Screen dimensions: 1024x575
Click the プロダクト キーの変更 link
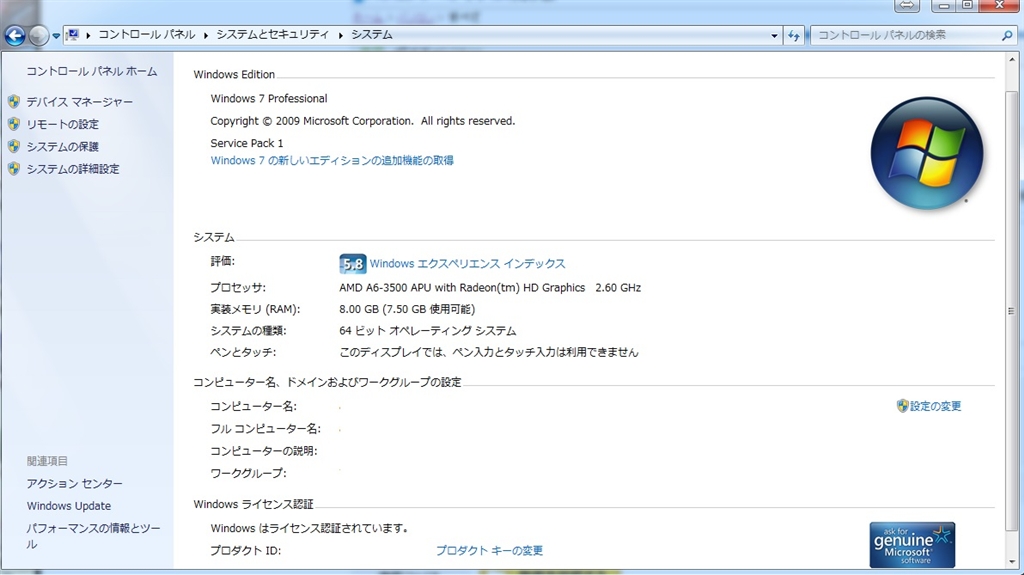point(489,551)
